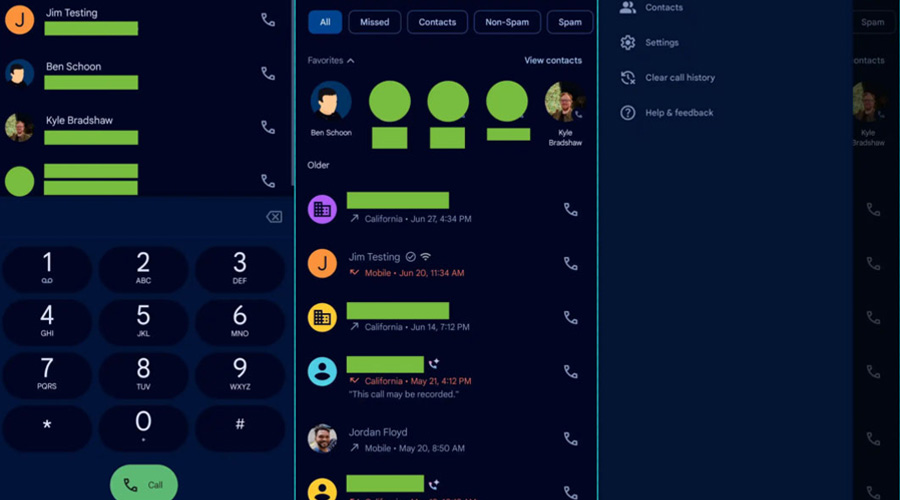Choose Clear call history menu item

[x=679, y=78]
